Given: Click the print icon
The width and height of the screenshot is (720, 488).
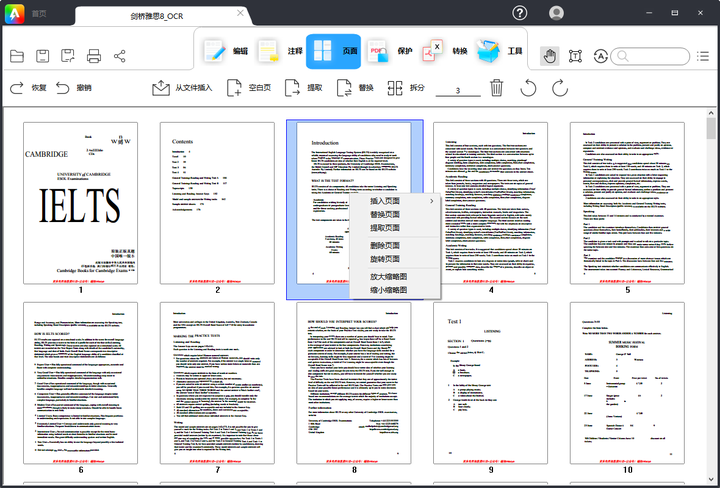Looking at the screenshot, I should [94, 56].
